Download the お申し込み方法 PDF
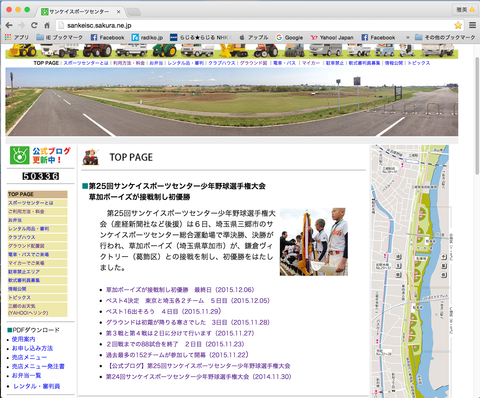This screenshot has width=480, height=398. pyautogui.click(x=32, y=348)
